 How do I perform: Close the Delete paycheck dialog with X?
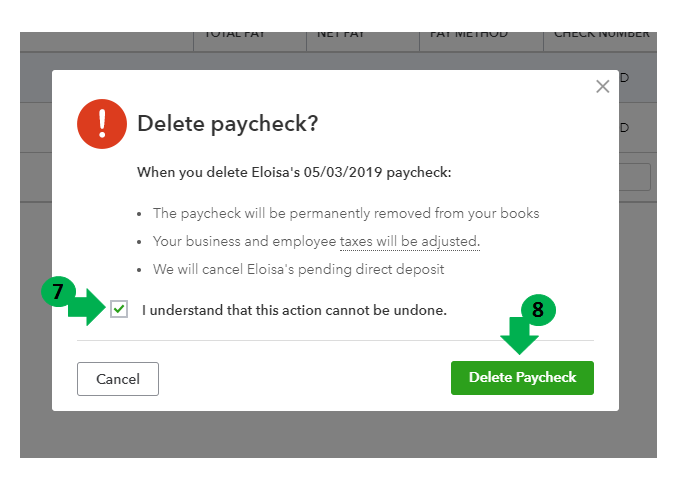tap(602, 87)
